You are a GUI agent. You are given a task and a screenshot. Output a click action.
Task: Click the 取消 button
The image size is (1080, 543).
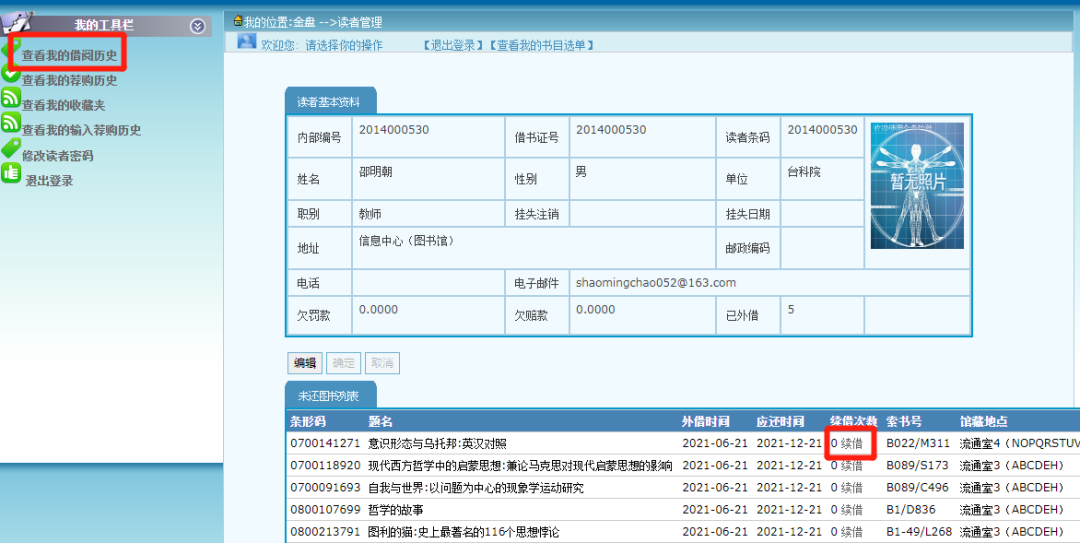click(382, 363)
